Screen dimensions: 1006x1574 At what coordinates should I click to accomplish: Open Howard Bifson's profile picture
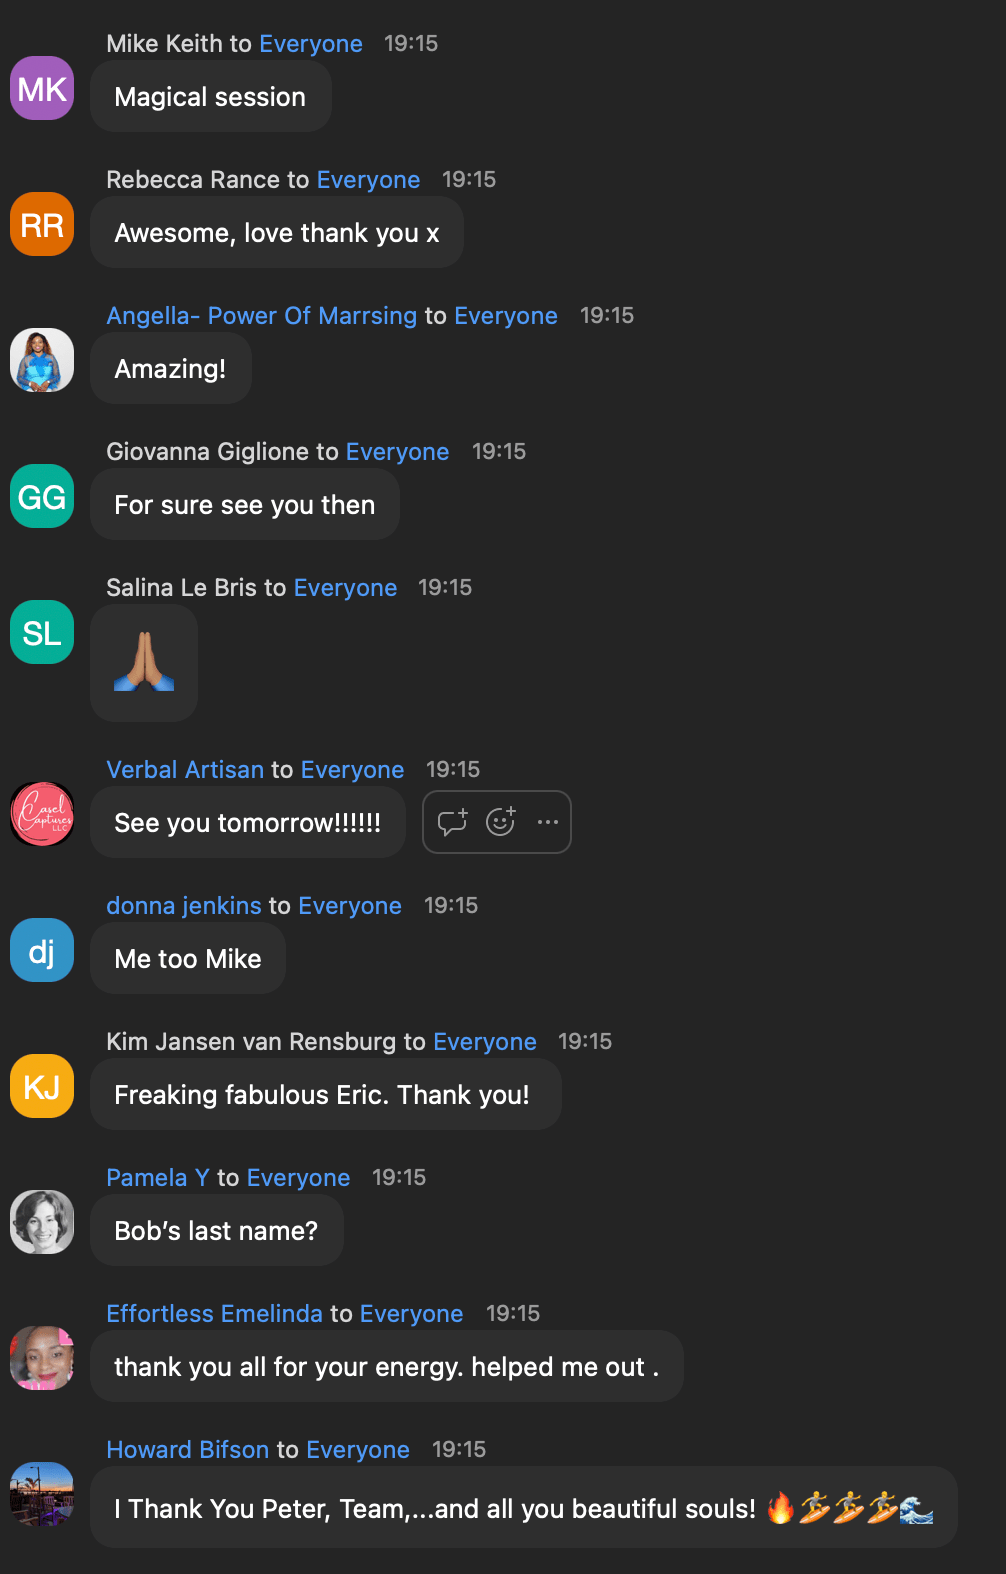point(42,1494)
